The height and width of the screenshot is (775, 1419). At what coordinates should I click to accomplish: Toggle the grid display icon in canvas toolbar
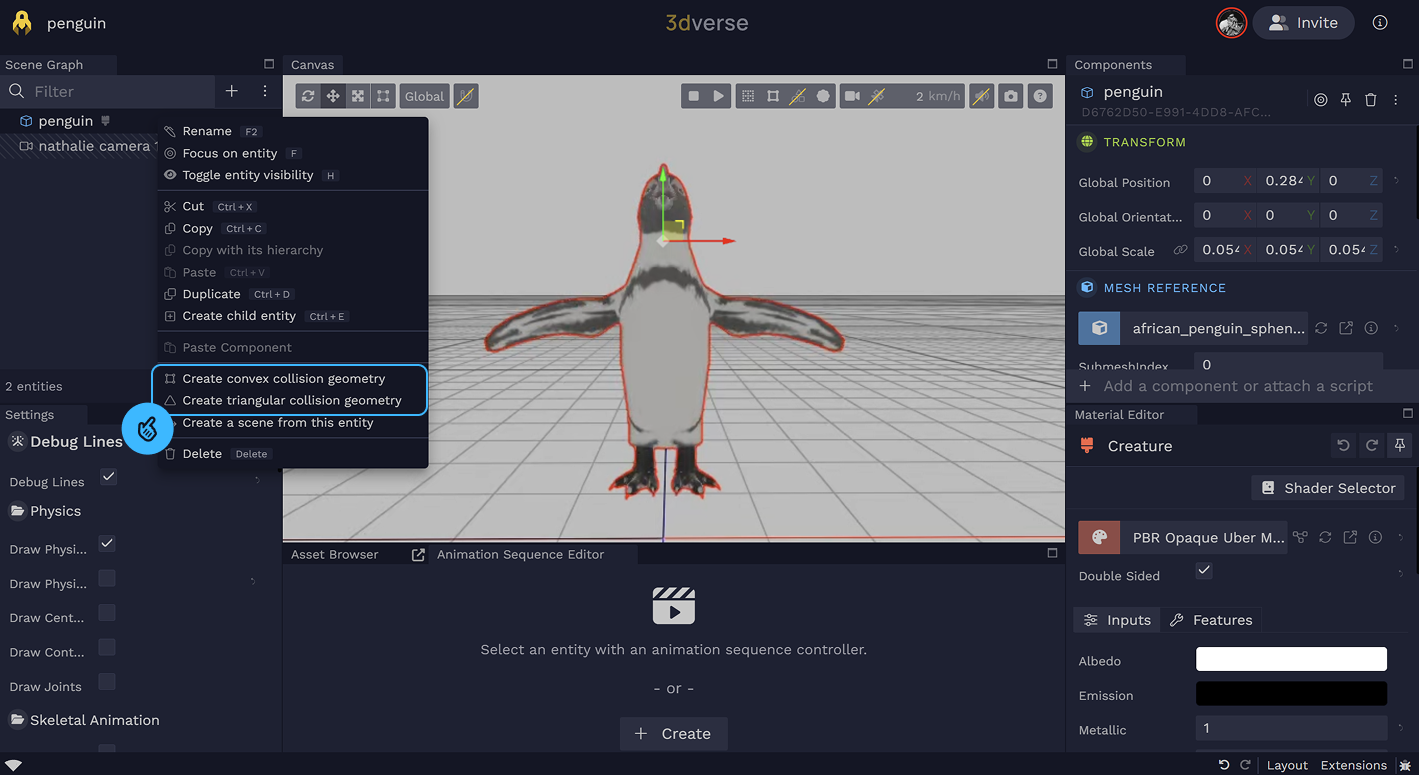click(x=747, y=96)
